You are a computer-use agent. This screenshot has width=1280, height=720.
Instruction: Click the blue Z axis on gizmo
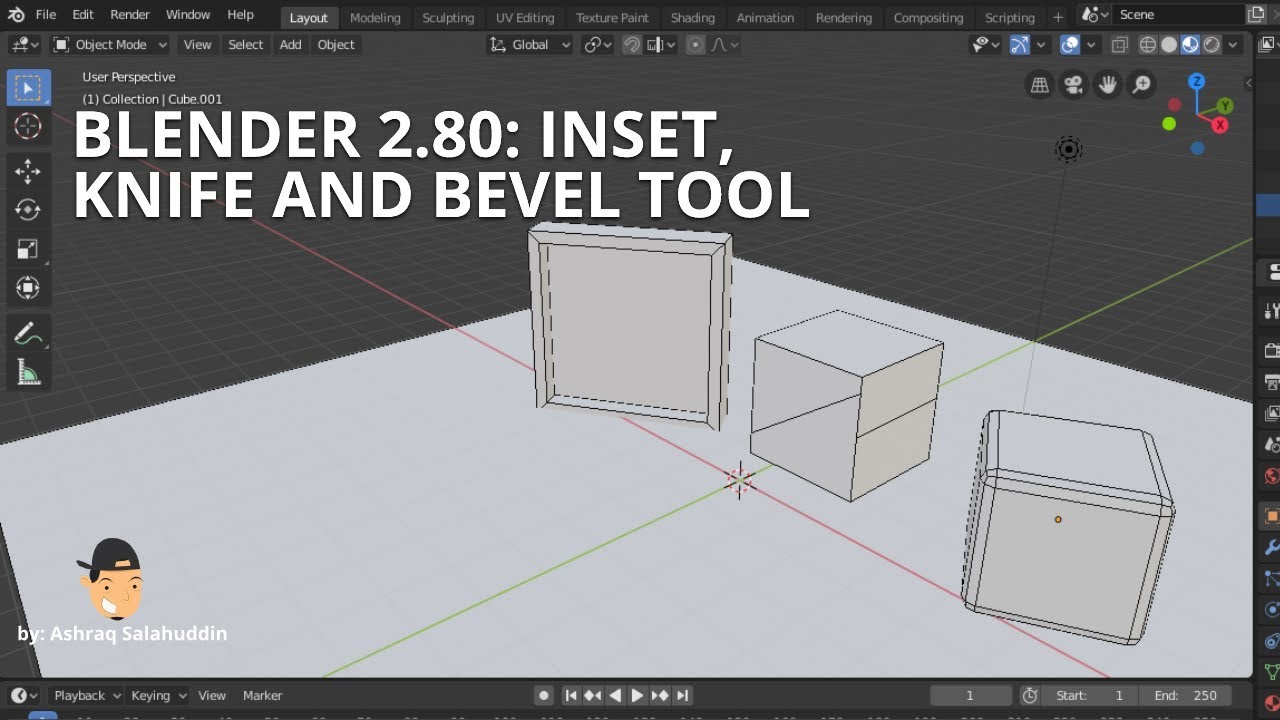click(x=1196, y=81)
